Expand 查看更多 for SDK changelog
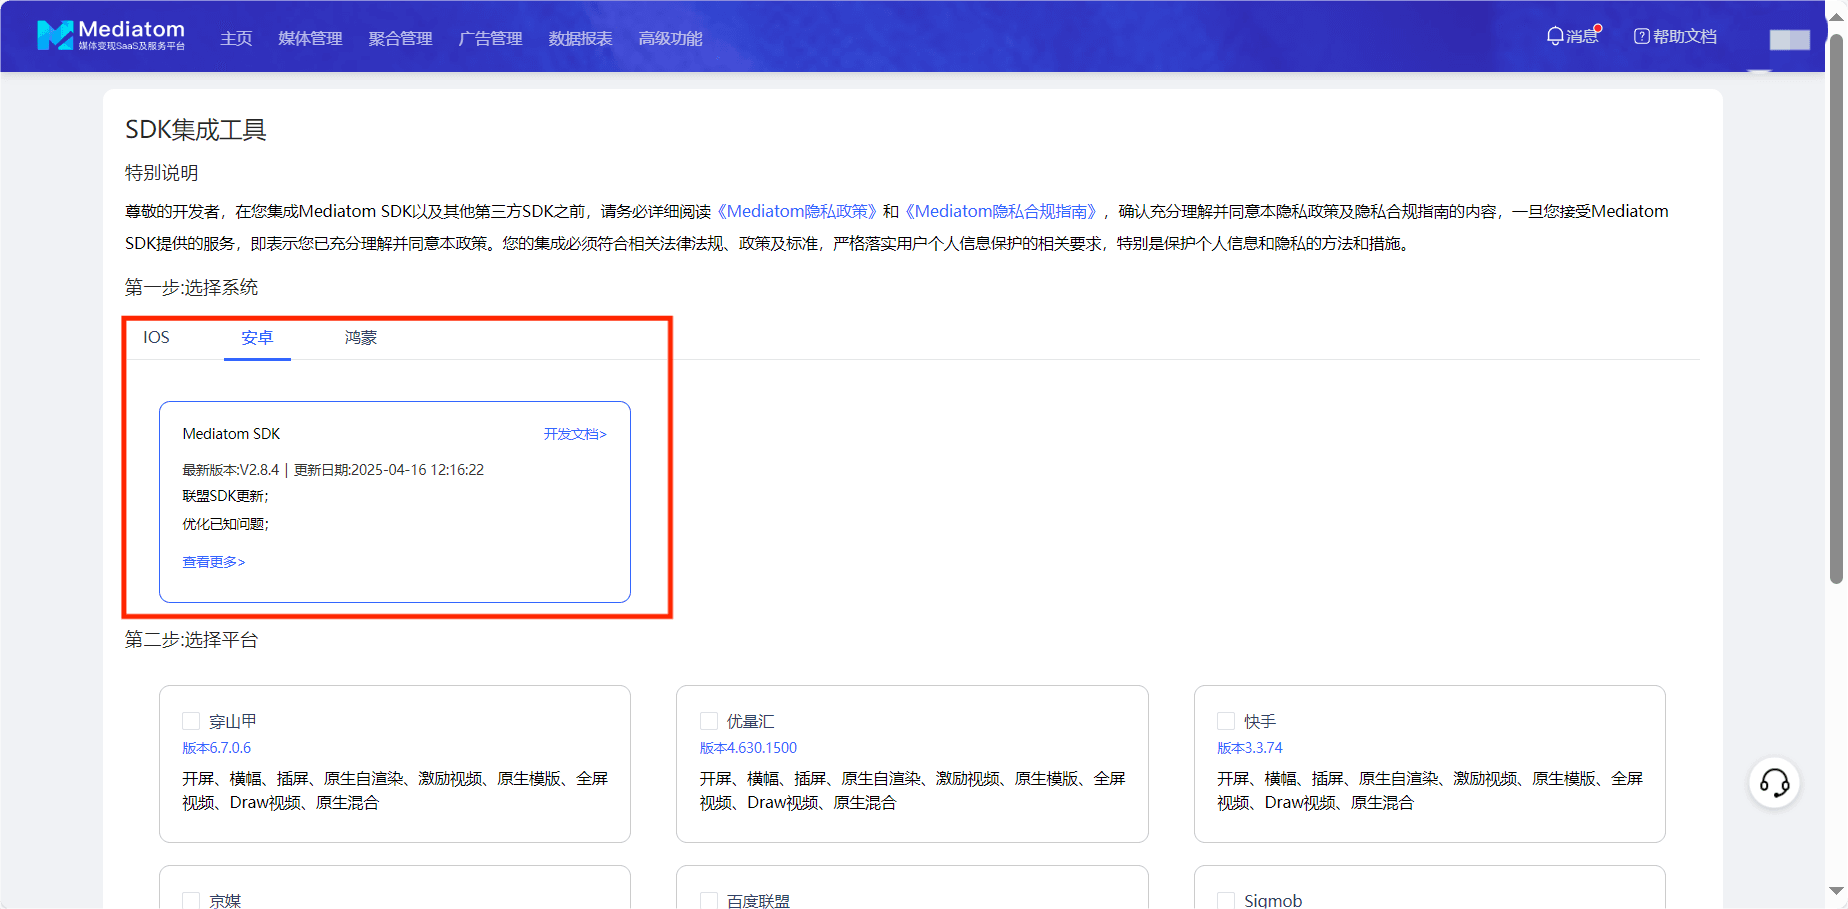Screen dimensions: 1848x909 pyautogui.click(x=213, y=562)
